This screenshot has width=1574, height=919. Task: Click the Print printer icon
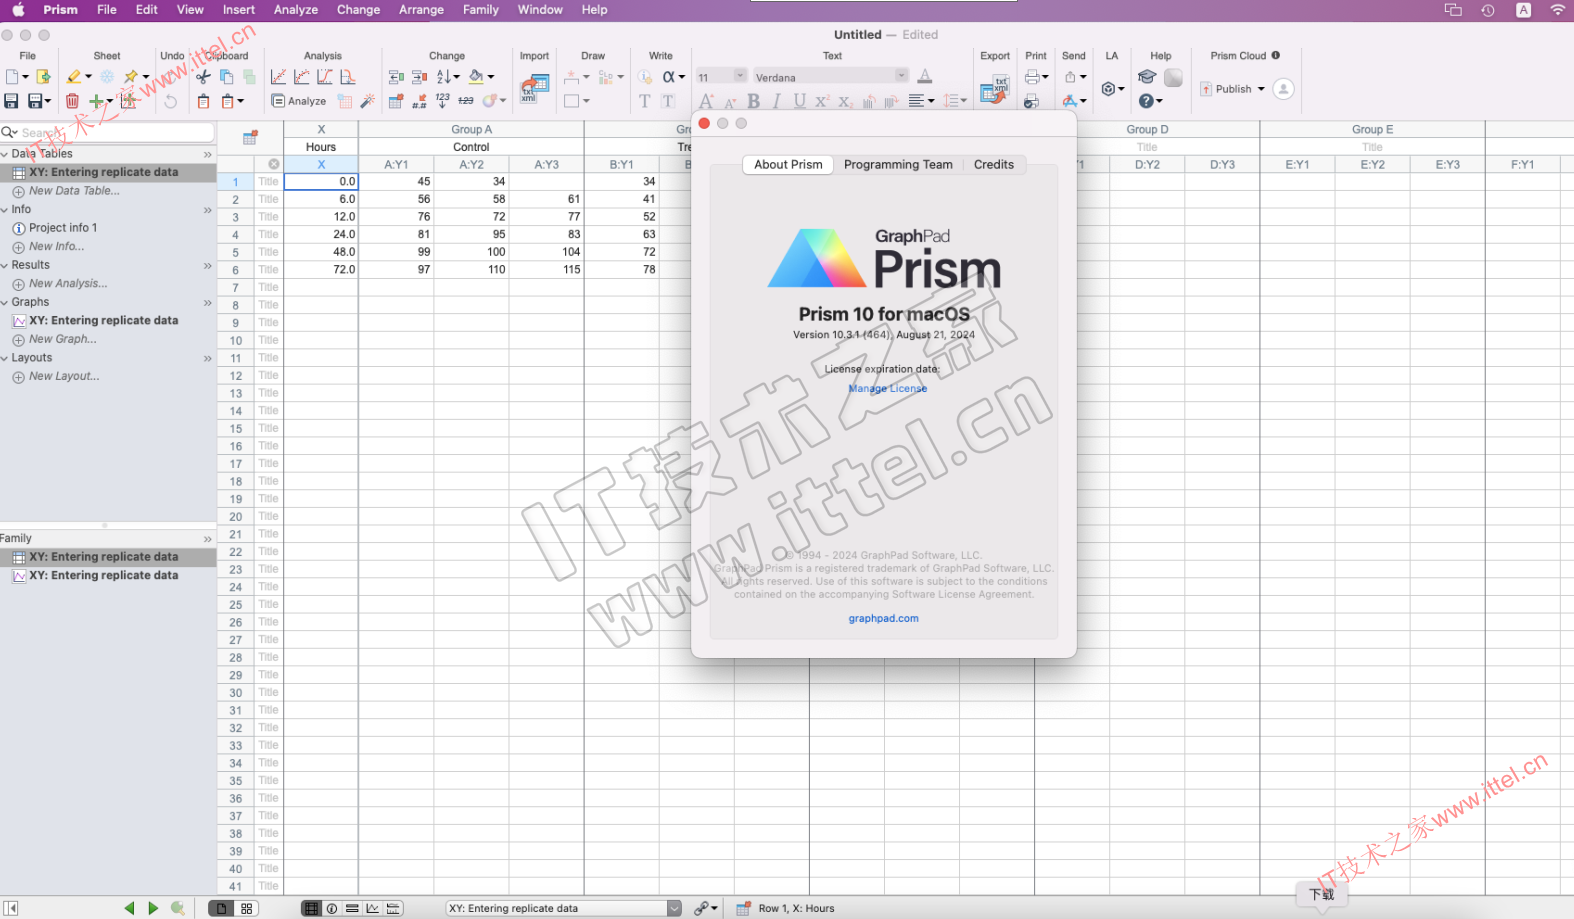(1032, 77)
